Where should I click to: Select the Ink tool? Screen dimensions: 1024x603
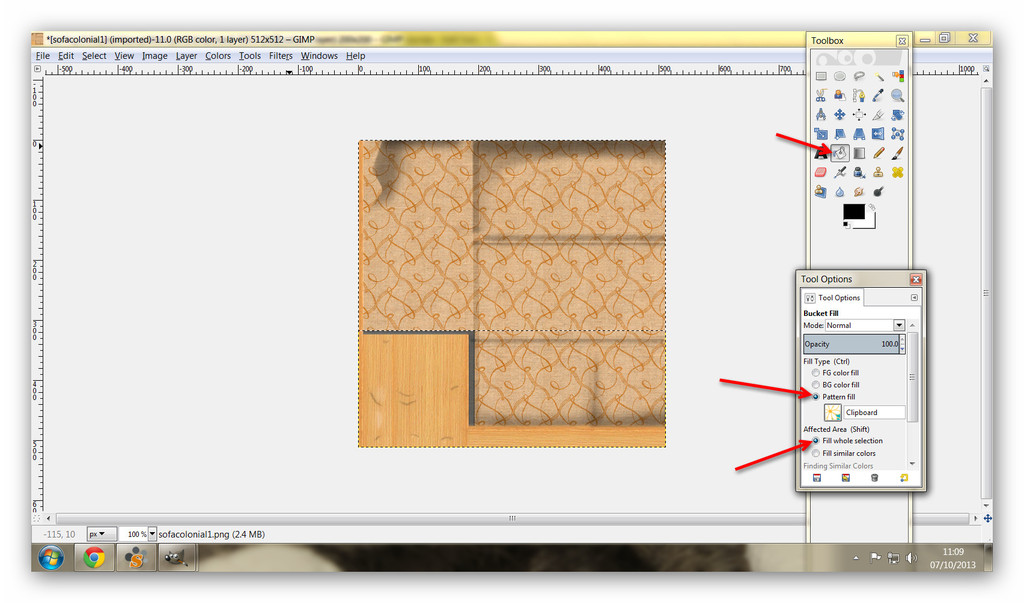(859, 172)
